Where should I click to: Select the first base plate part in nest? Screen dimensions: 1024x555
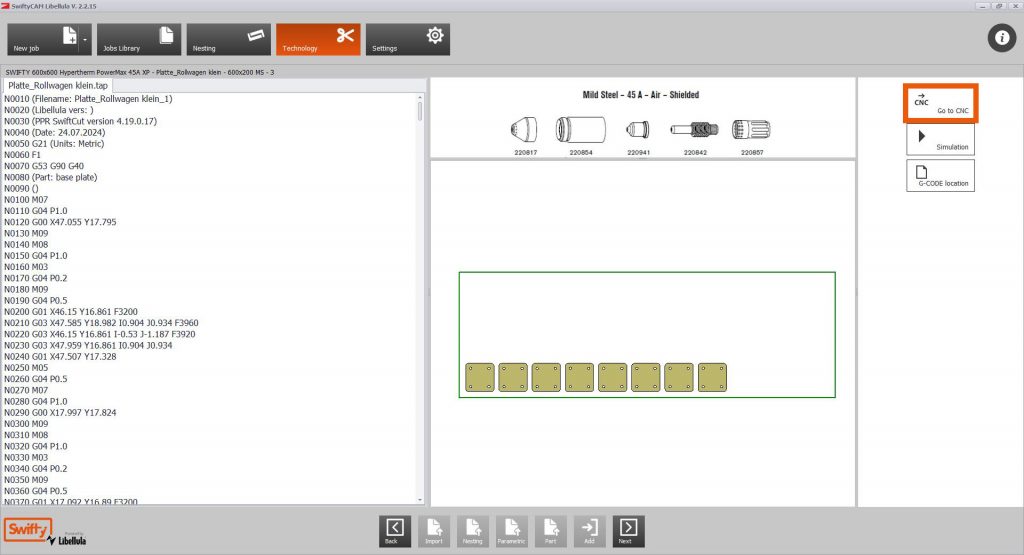(x=480, y=377)
